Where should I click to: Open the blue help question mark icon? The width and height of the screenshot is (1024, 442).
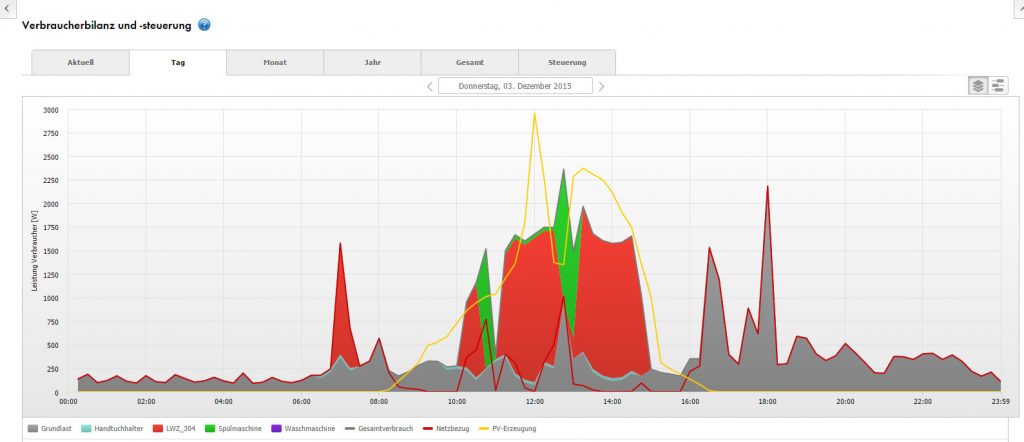click(204, 24)
